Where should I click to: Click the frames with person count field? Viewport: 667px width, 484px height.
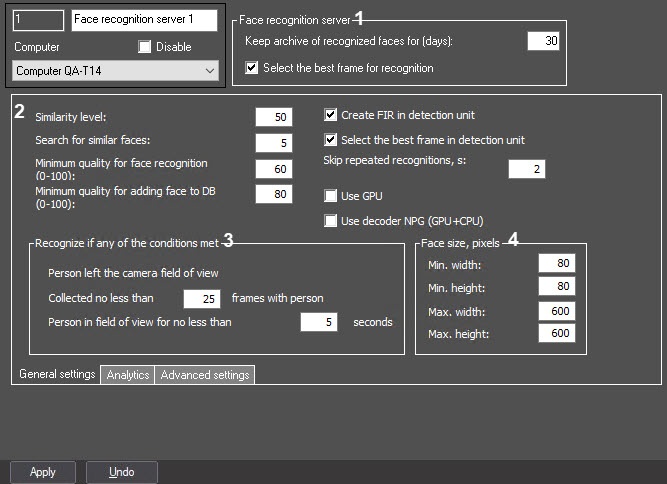[202, 299]
